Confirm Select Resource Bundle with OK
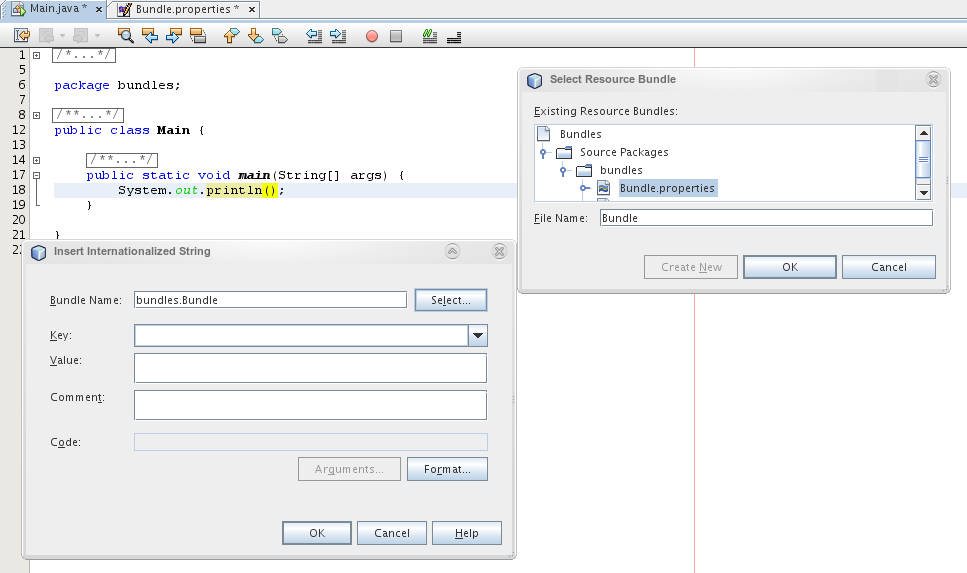This screenshot has height=573, width=967. click(x=790, y=267)
